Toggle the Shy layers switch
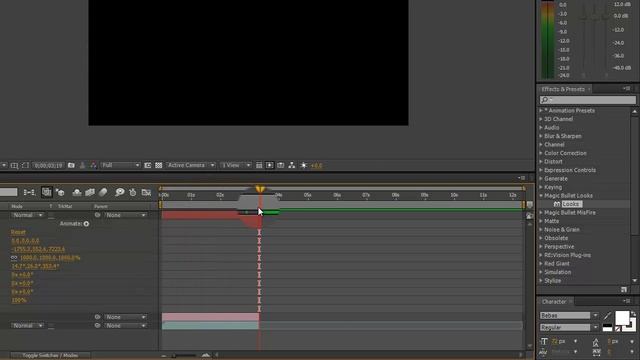Screen dimensions: 640x360 (76, 192)
